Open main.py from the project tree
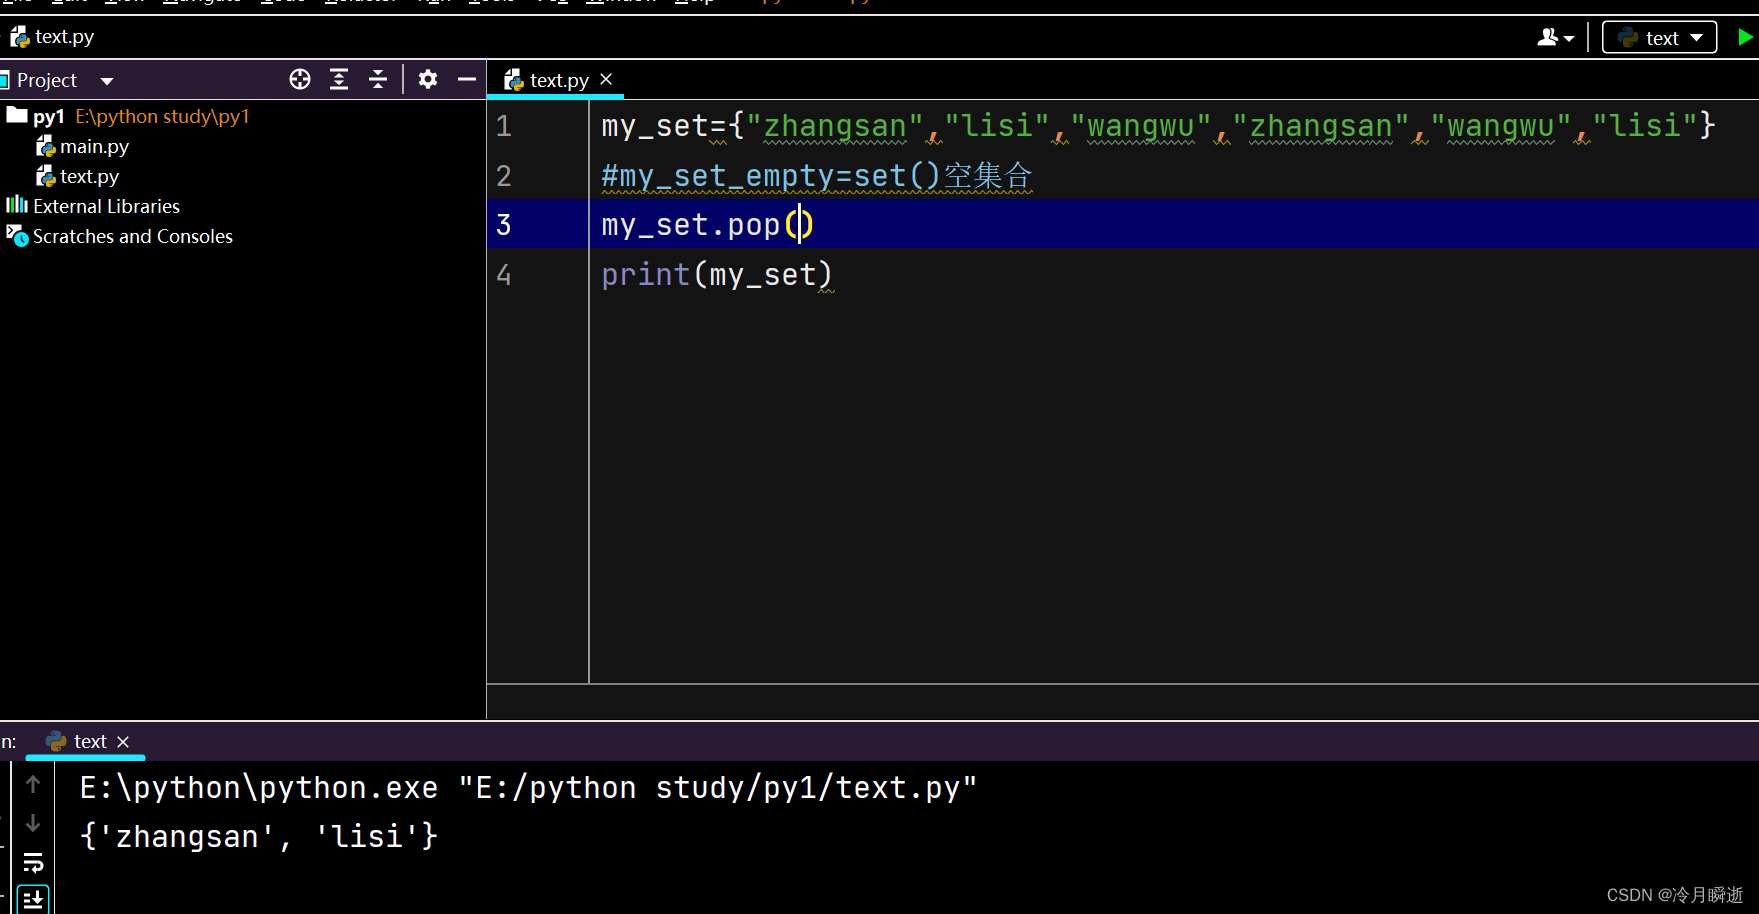The width and height of the screenshot is (1759, 914). pyautogui.click(x=95, y=145)
